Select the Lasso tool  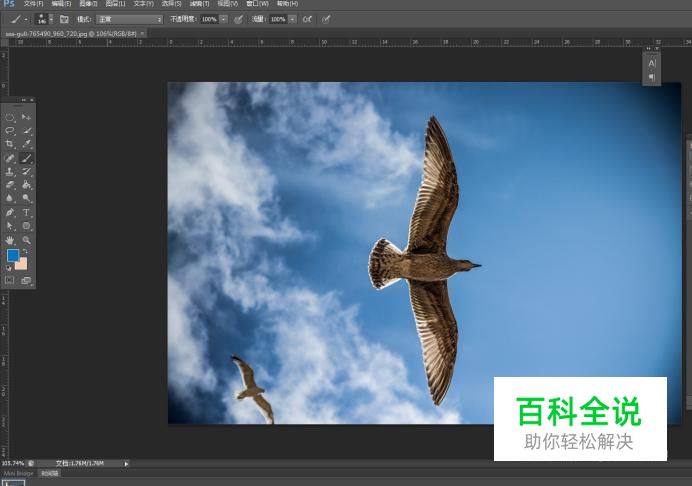click(x=10, y=131)
